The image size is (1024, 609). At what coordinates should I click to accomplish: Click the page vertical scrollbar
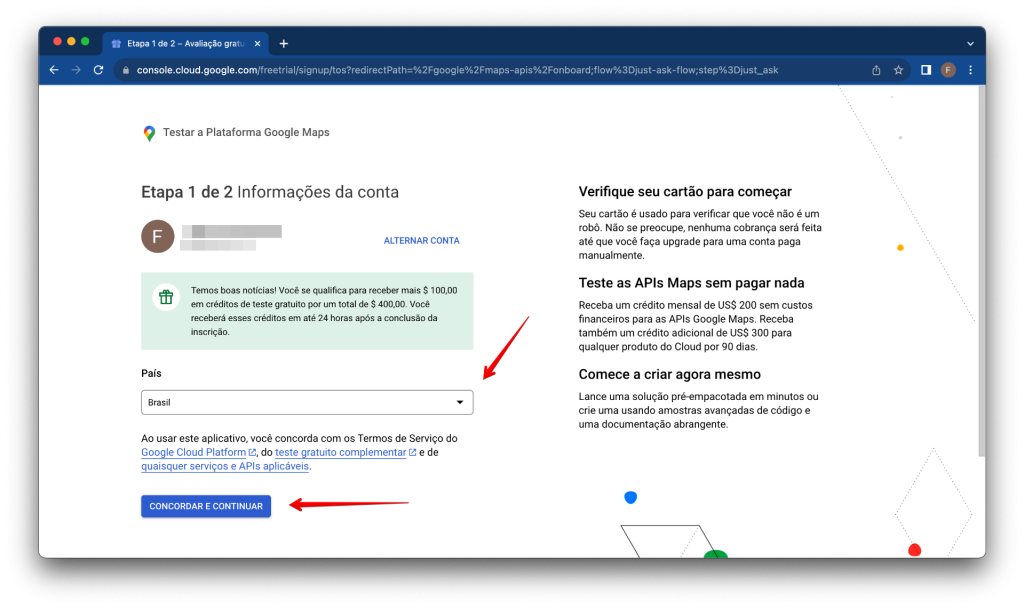[x=982, y=271]
